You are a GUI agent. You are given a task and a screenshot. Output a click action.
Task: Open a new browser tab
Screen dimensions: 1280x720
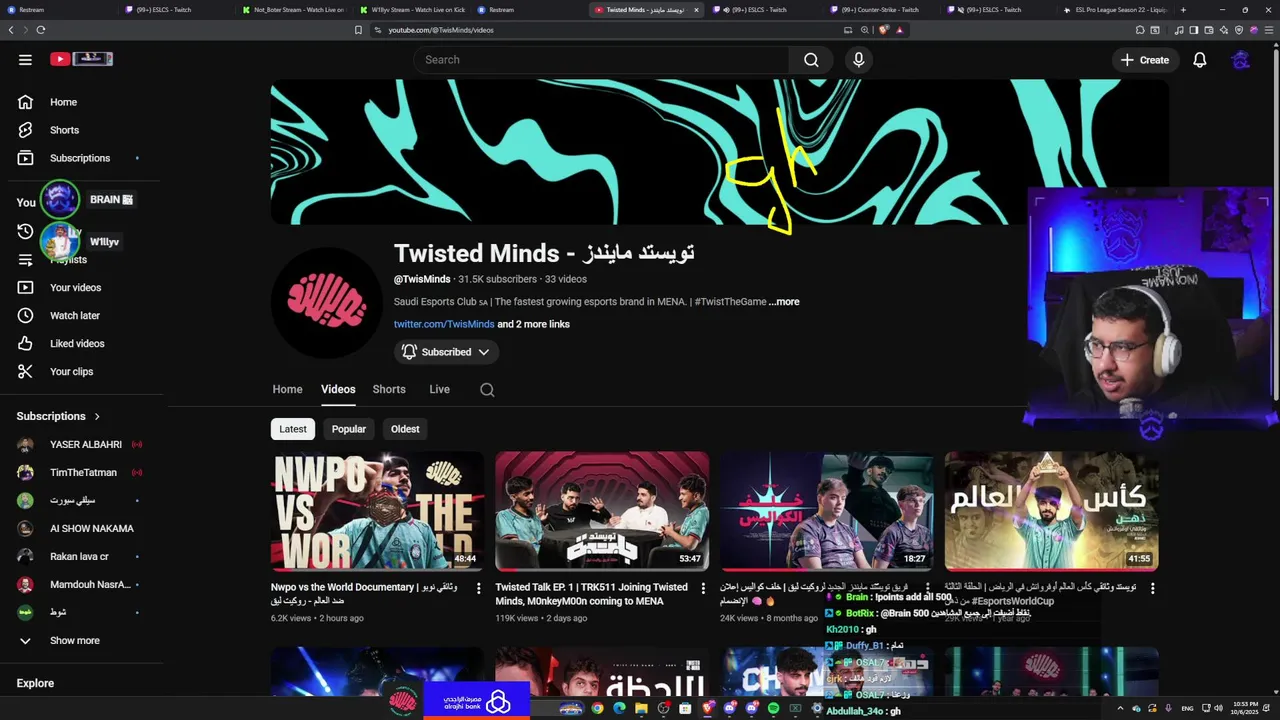point(1183,10)
